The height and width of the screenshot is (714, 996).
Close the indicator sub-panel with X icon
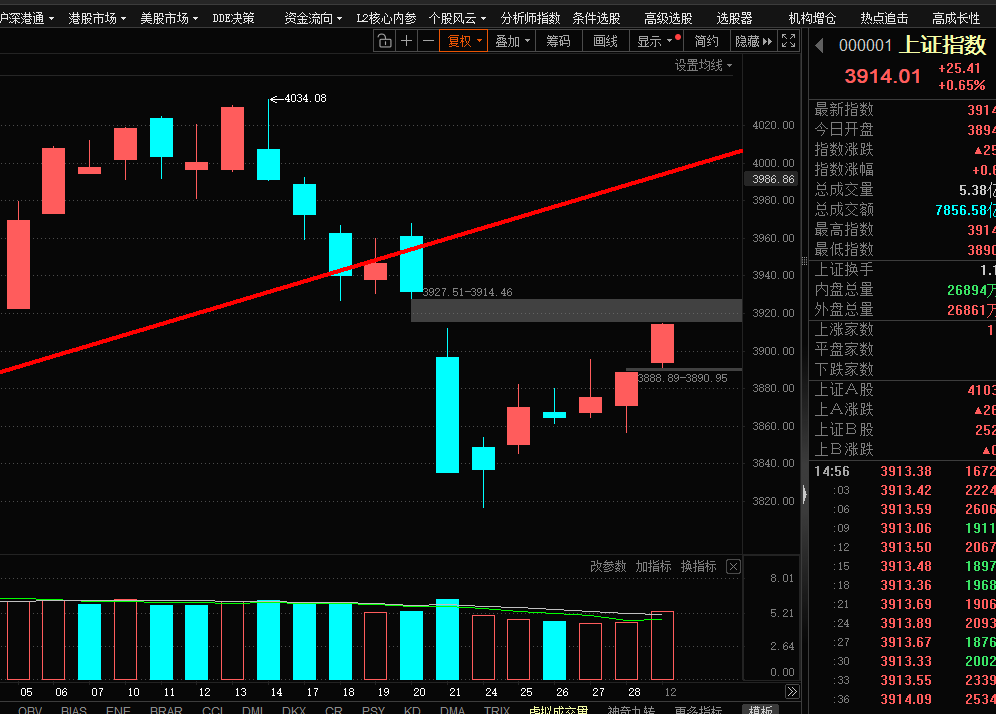733,567
